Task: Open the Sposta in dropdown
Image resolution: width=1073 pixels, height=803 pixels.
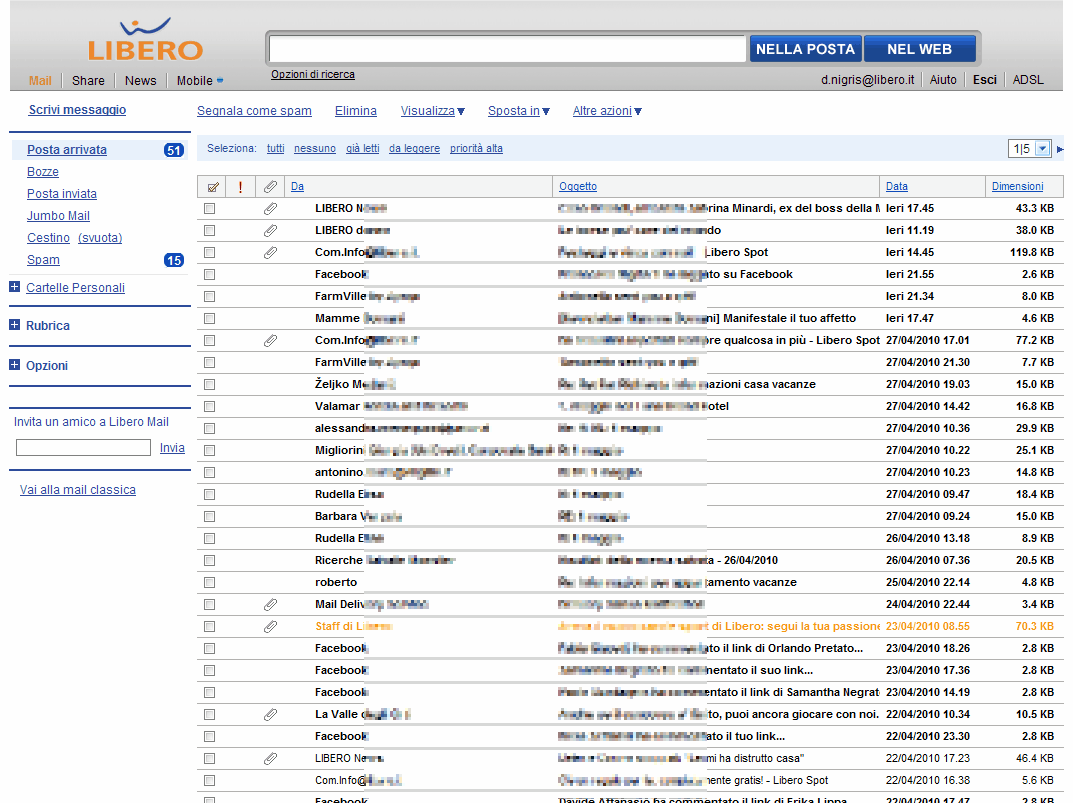Action: point(519,111)
